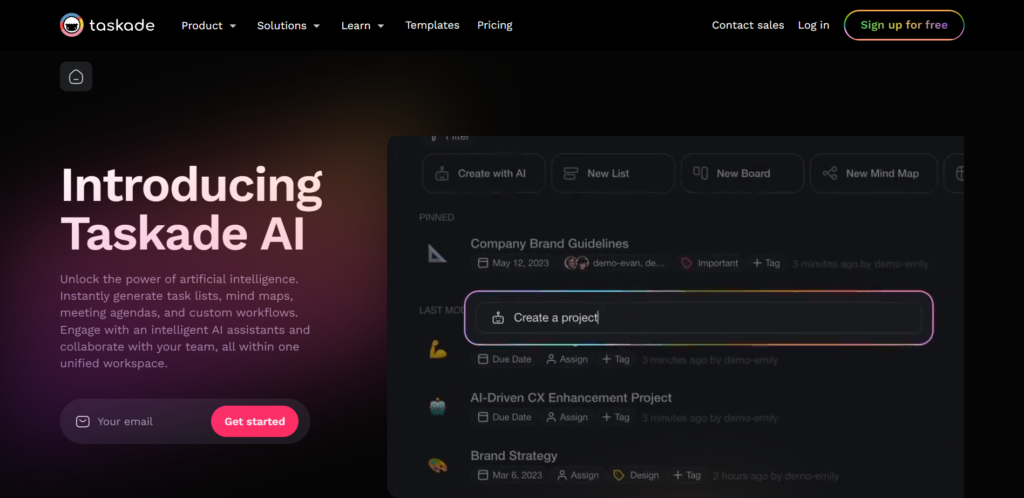Click the Your email input field
This screenshot has height=498, width=1024.
[150, 422]
